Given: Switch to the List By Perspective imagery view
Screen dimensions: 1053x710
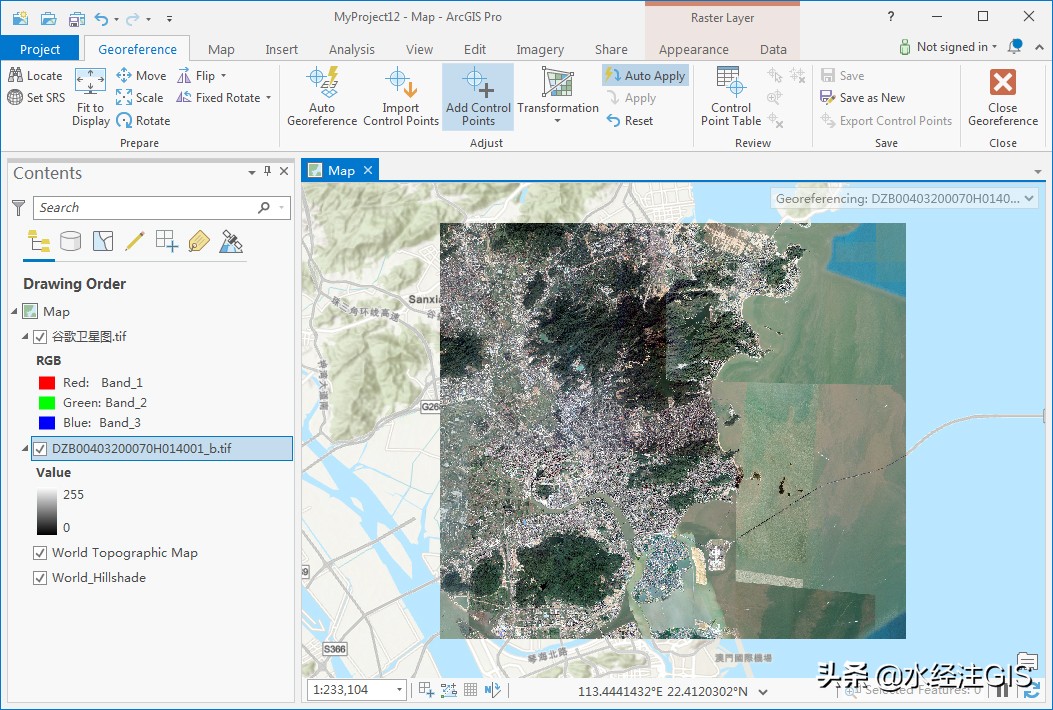Looking at the screenshot, I should [x=231, y=241].
